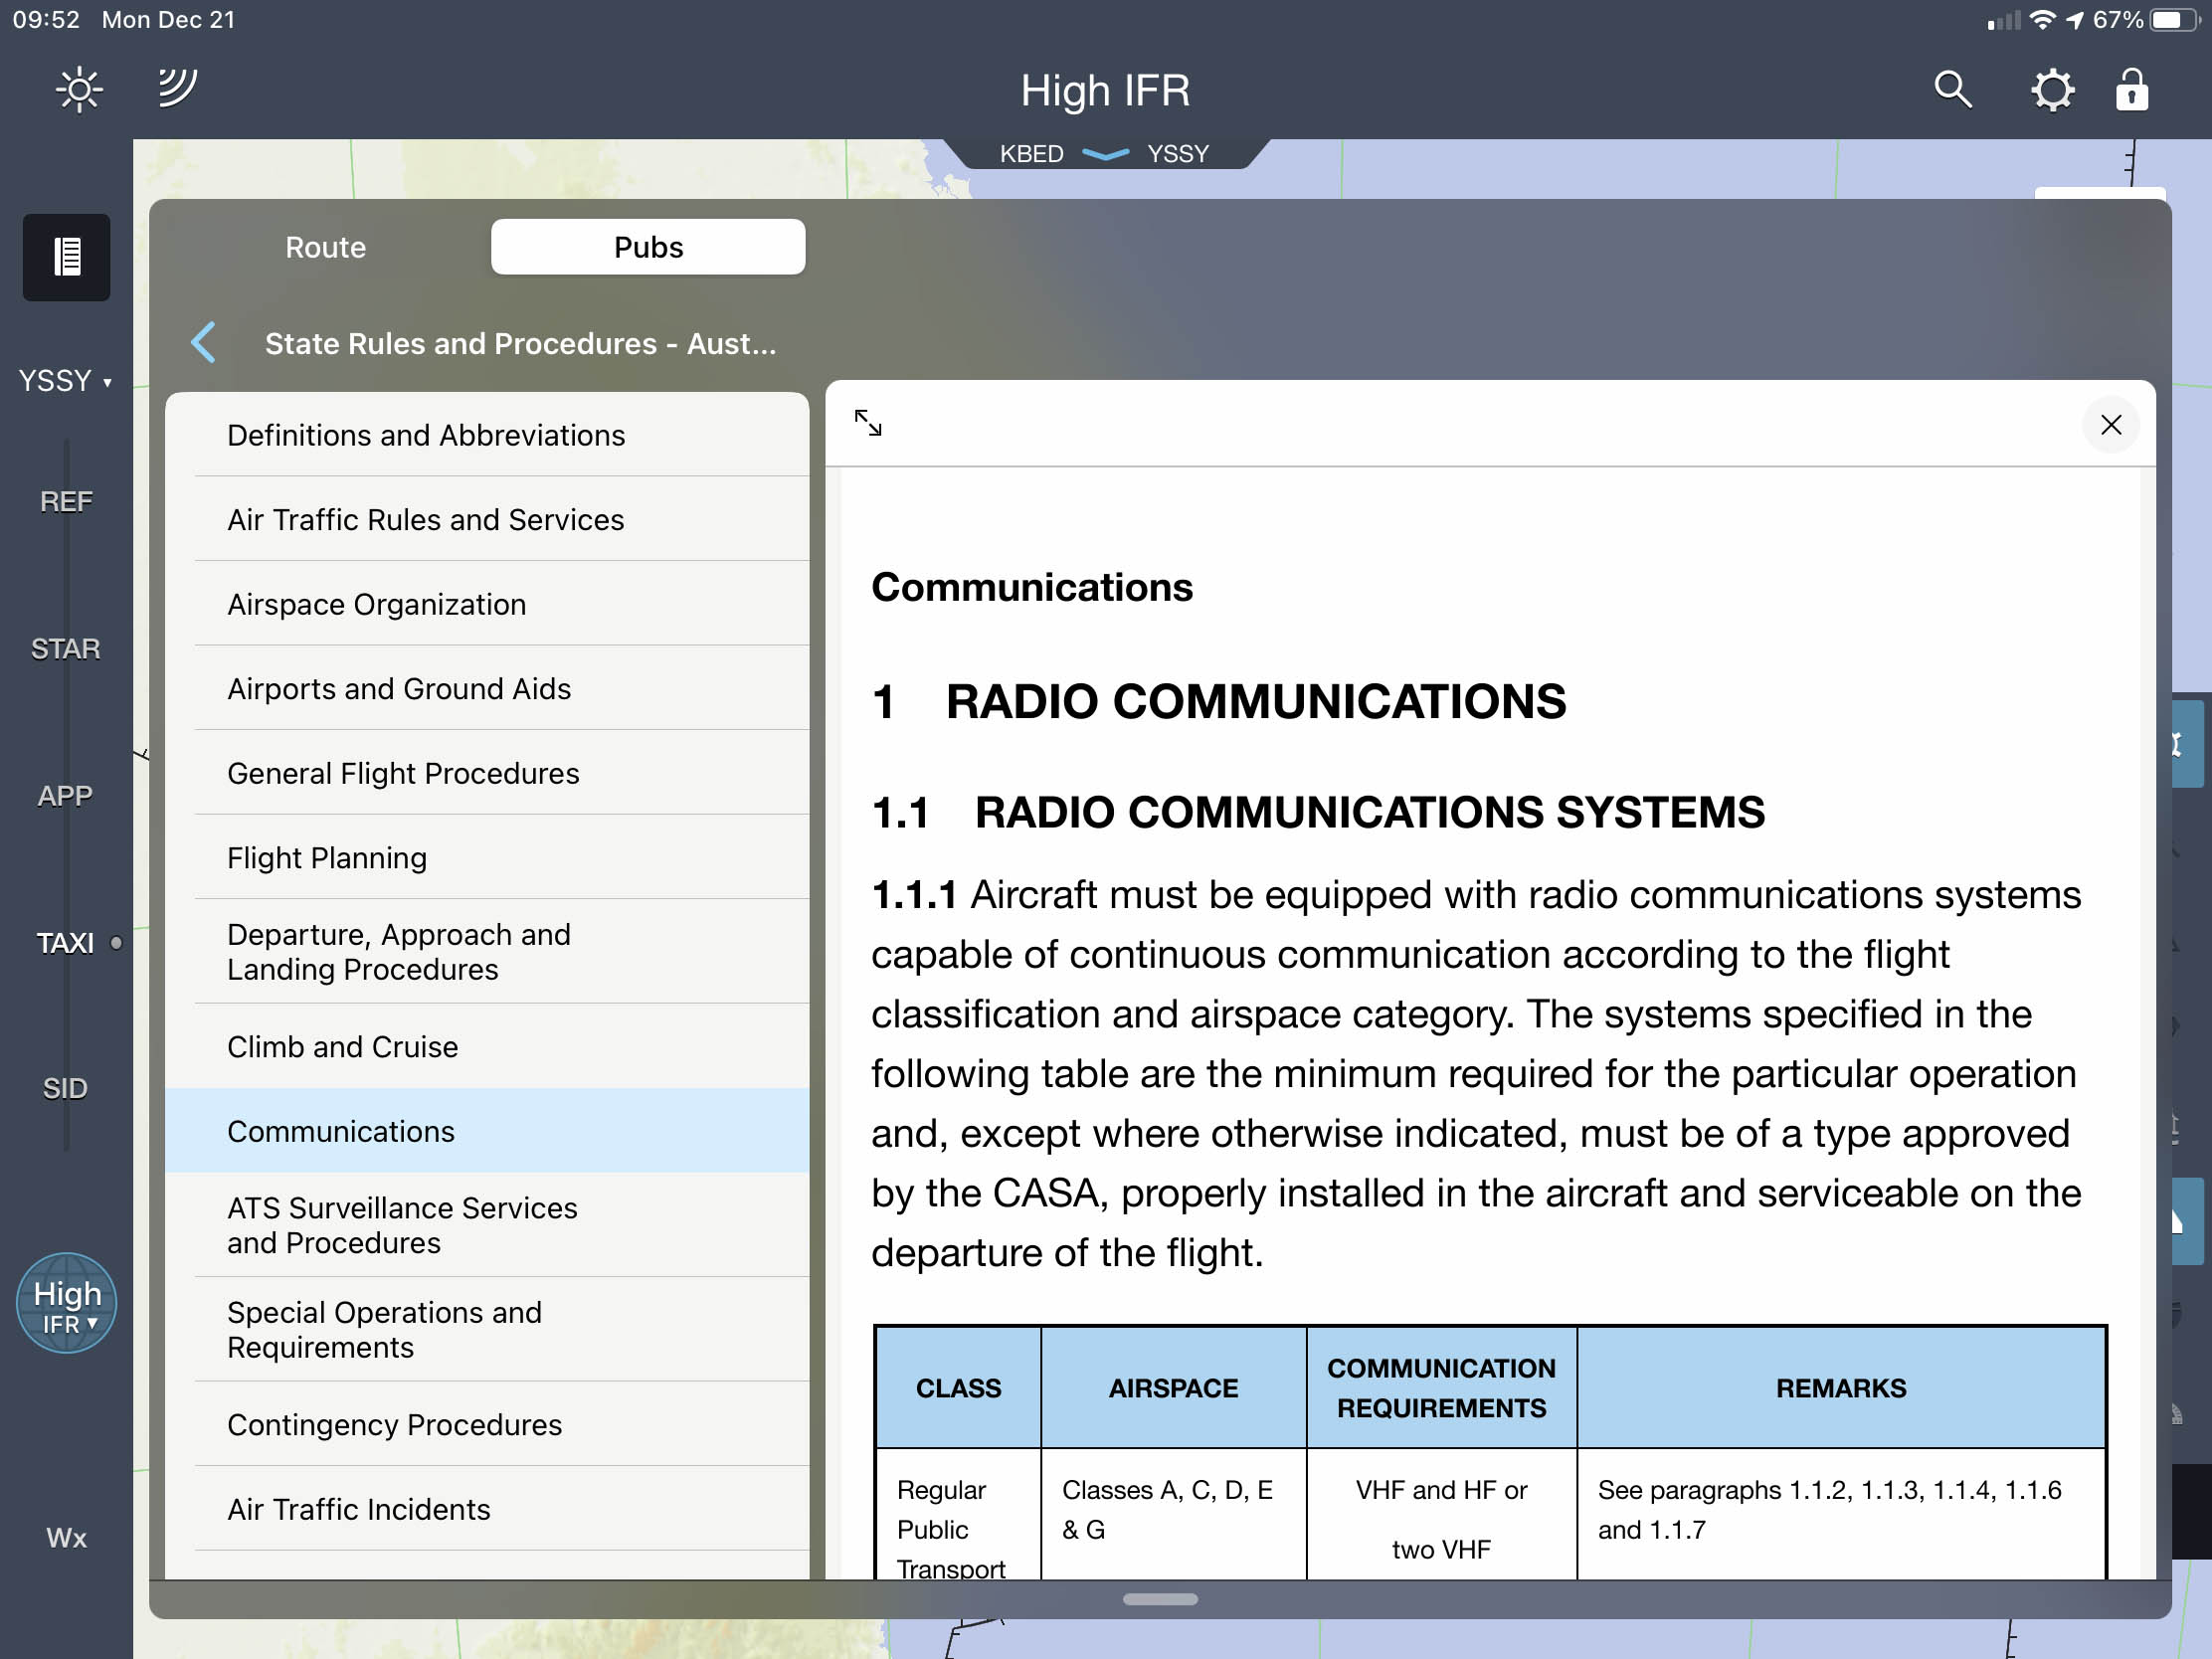Tap the brightness sun icon
The image size is (2212, 1659).
pyautogui.click(x=79, y=90)
